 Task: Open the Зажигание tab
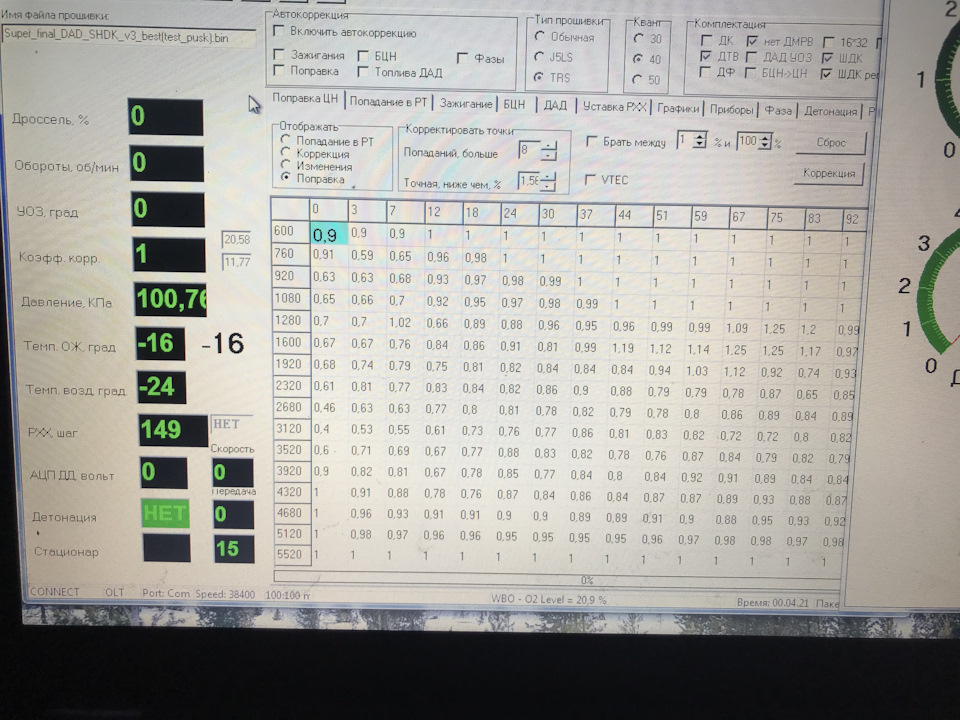465,103
